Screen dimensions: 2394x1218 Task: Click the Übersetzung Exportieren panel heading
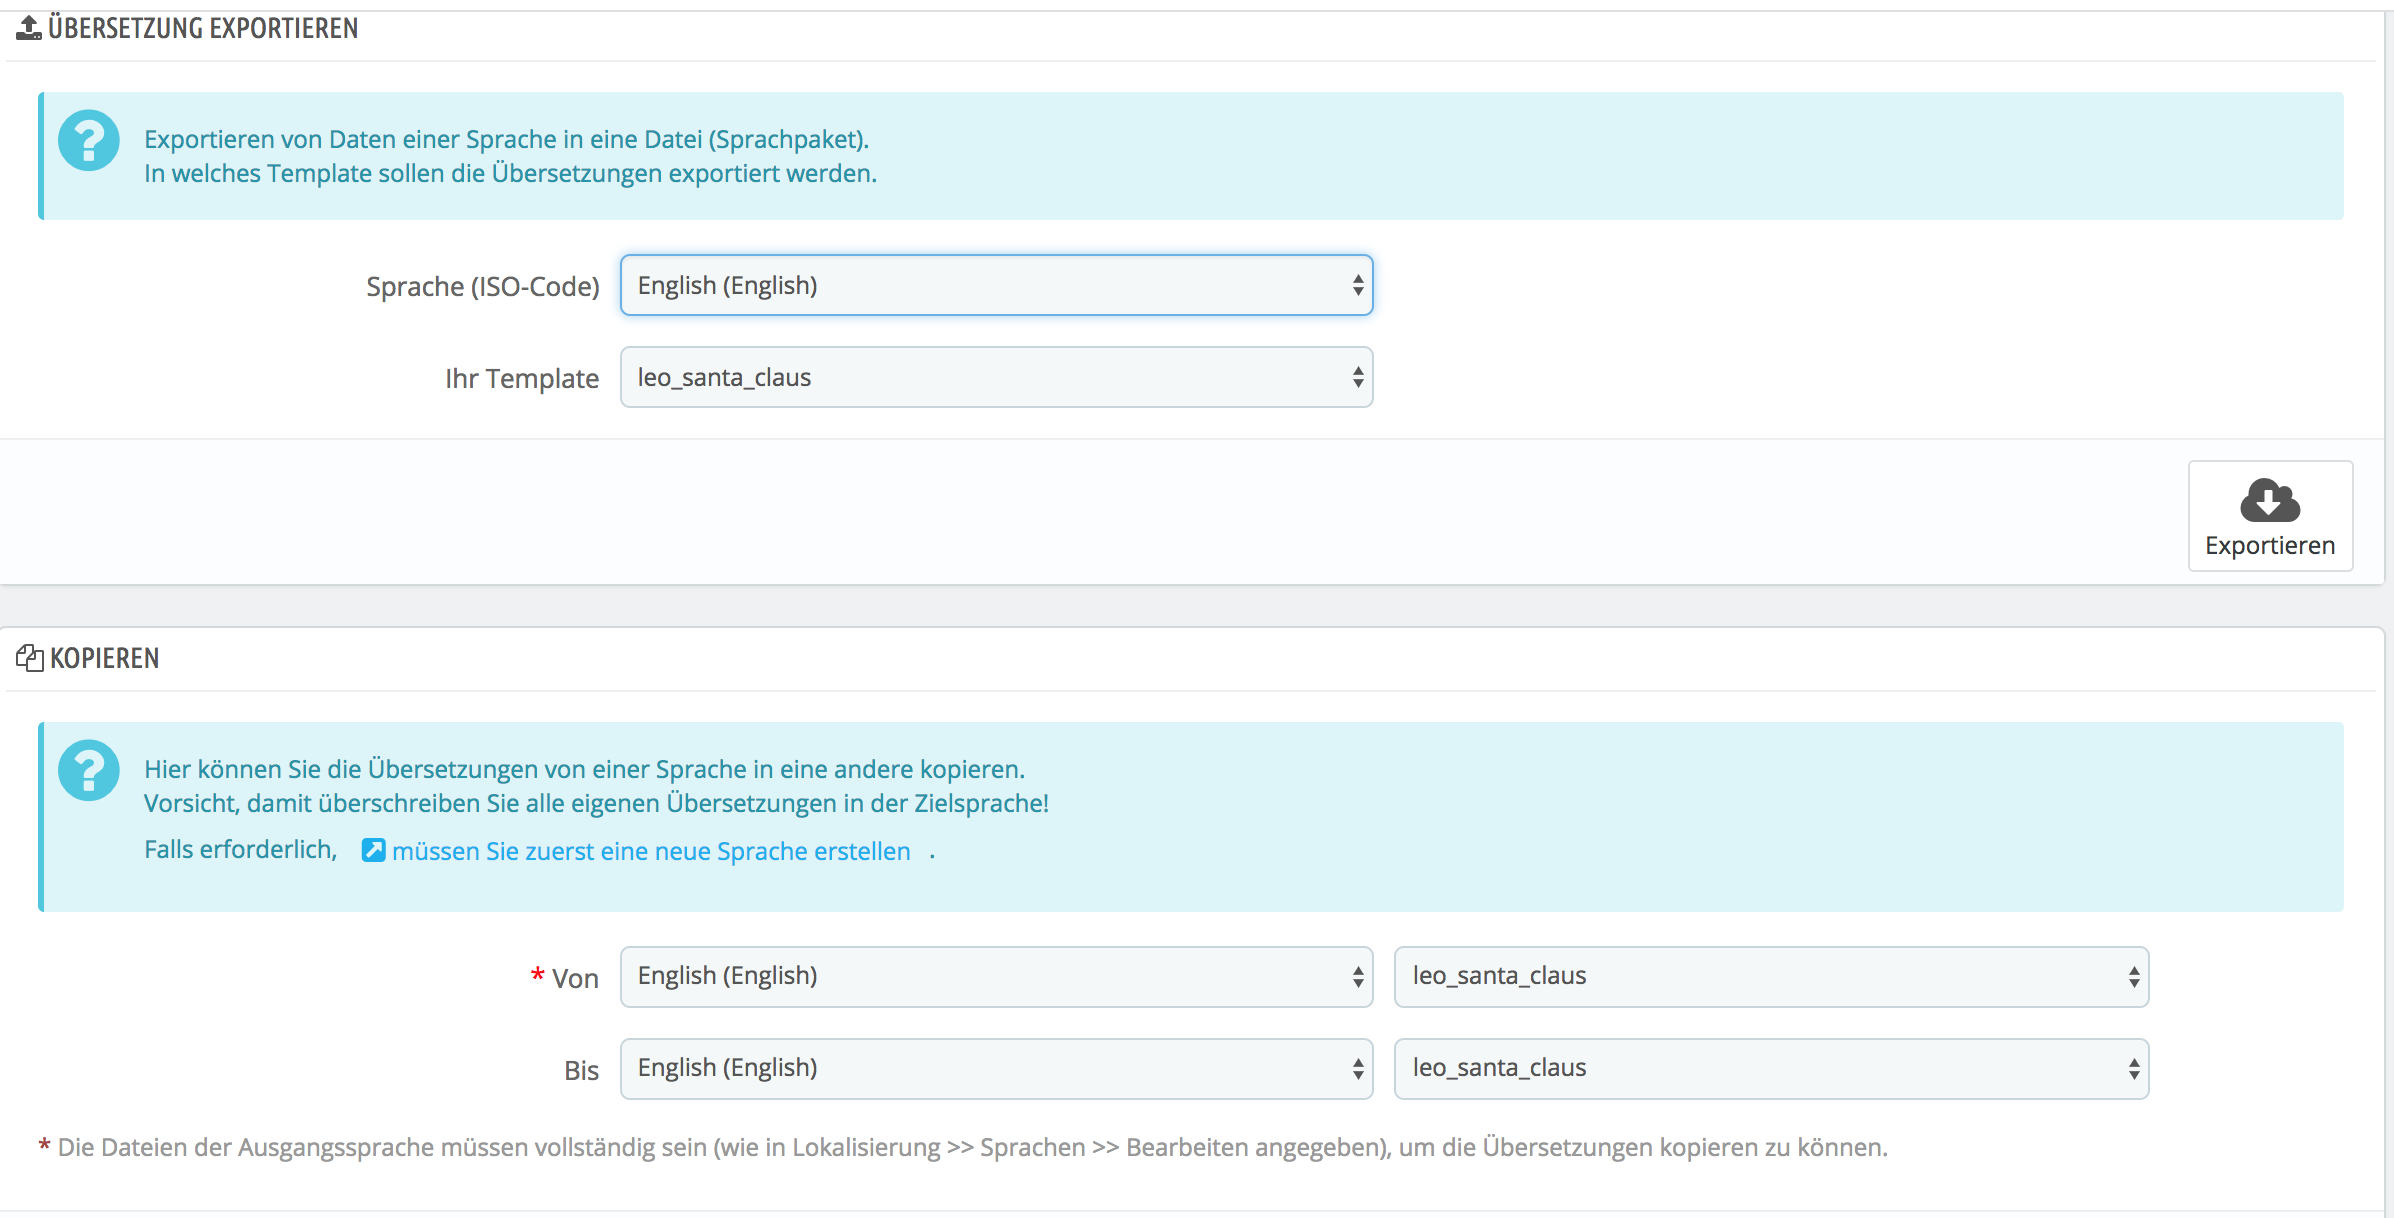click(203, 28)
